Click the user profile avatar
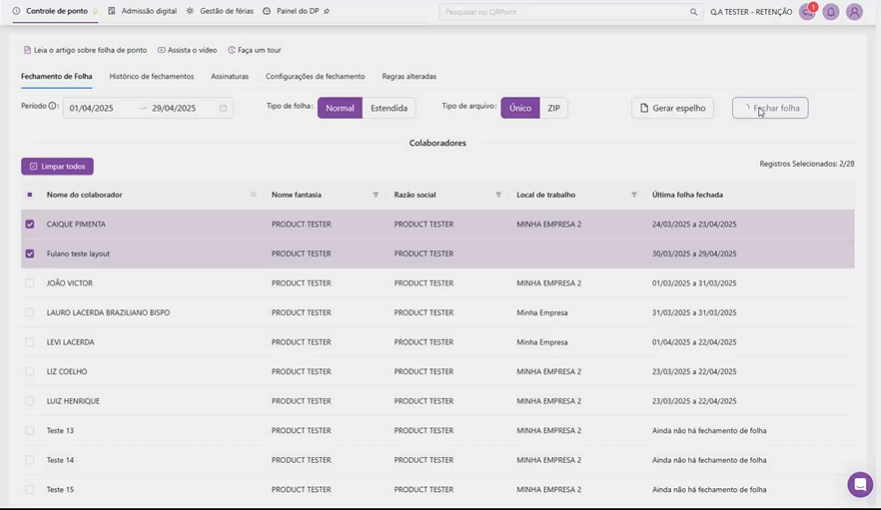881x510 pixels. (x=854, y=12)
